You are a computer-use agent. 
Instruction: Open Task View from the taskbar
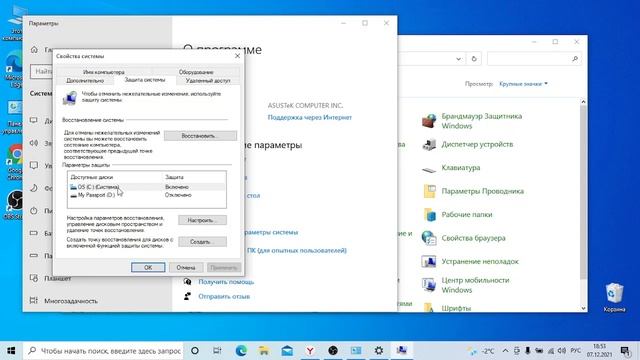pos(217,351)
